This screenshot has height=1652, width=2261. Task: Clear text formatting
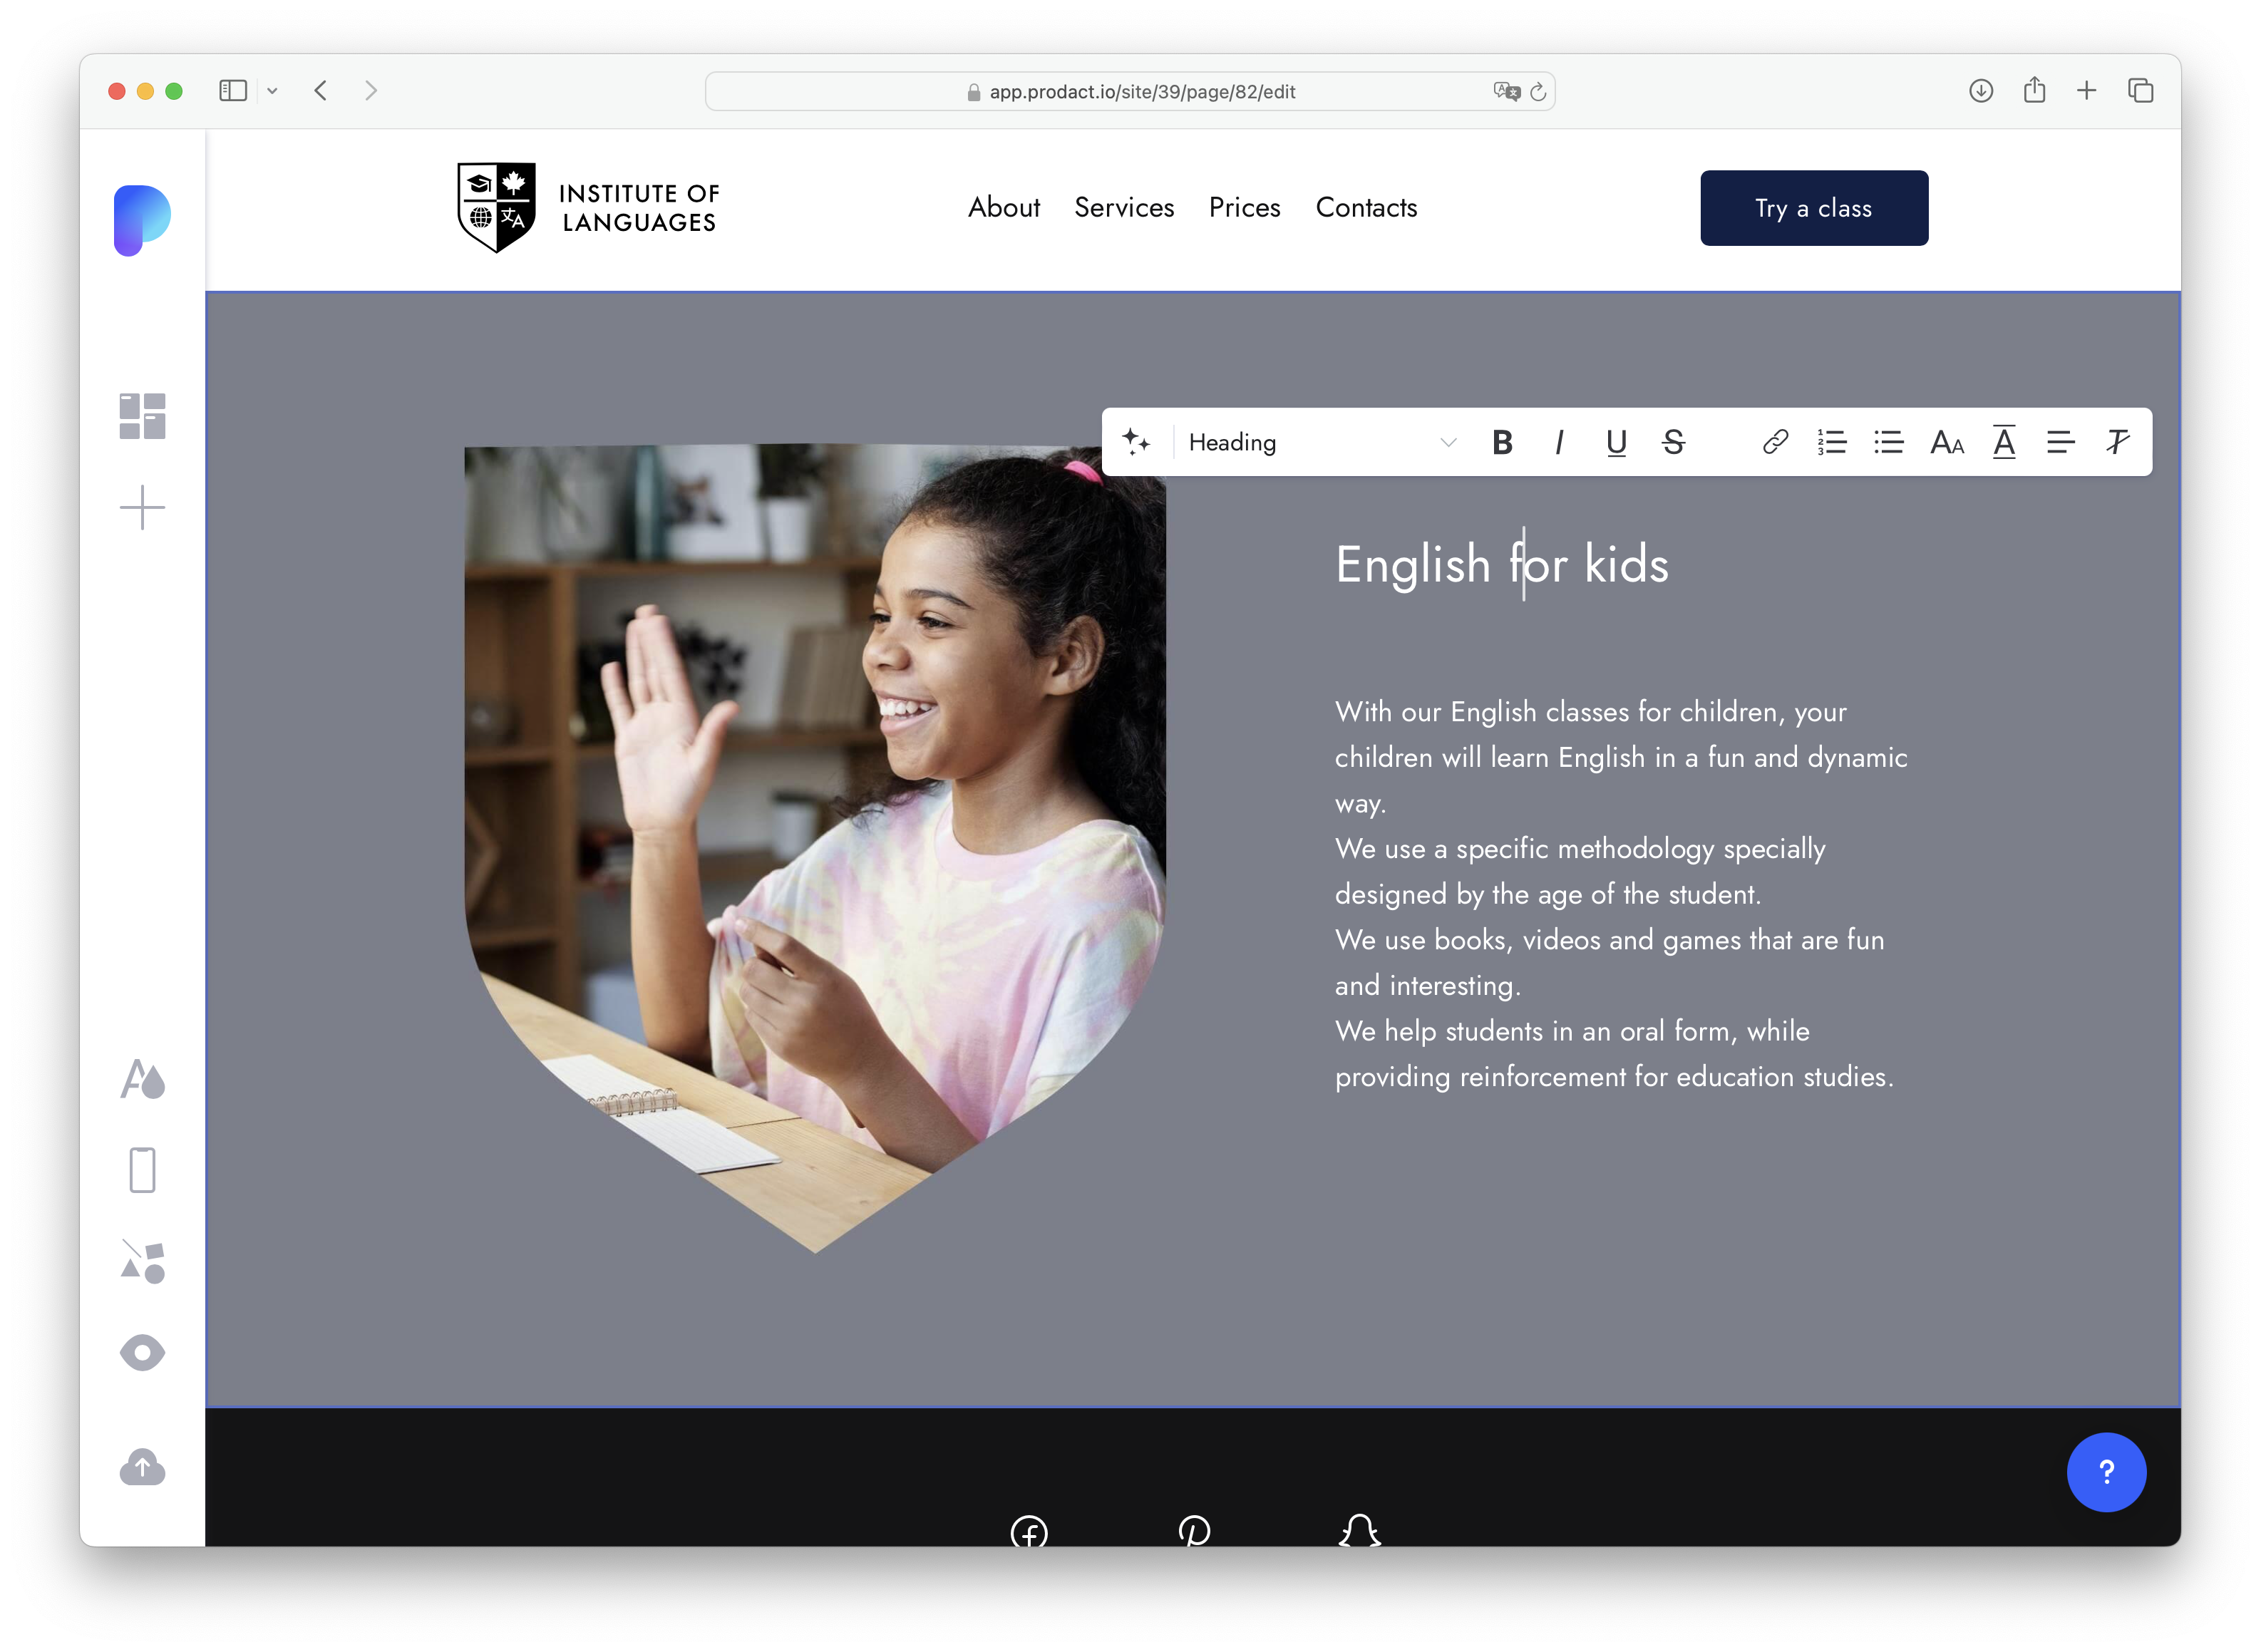2117,442
